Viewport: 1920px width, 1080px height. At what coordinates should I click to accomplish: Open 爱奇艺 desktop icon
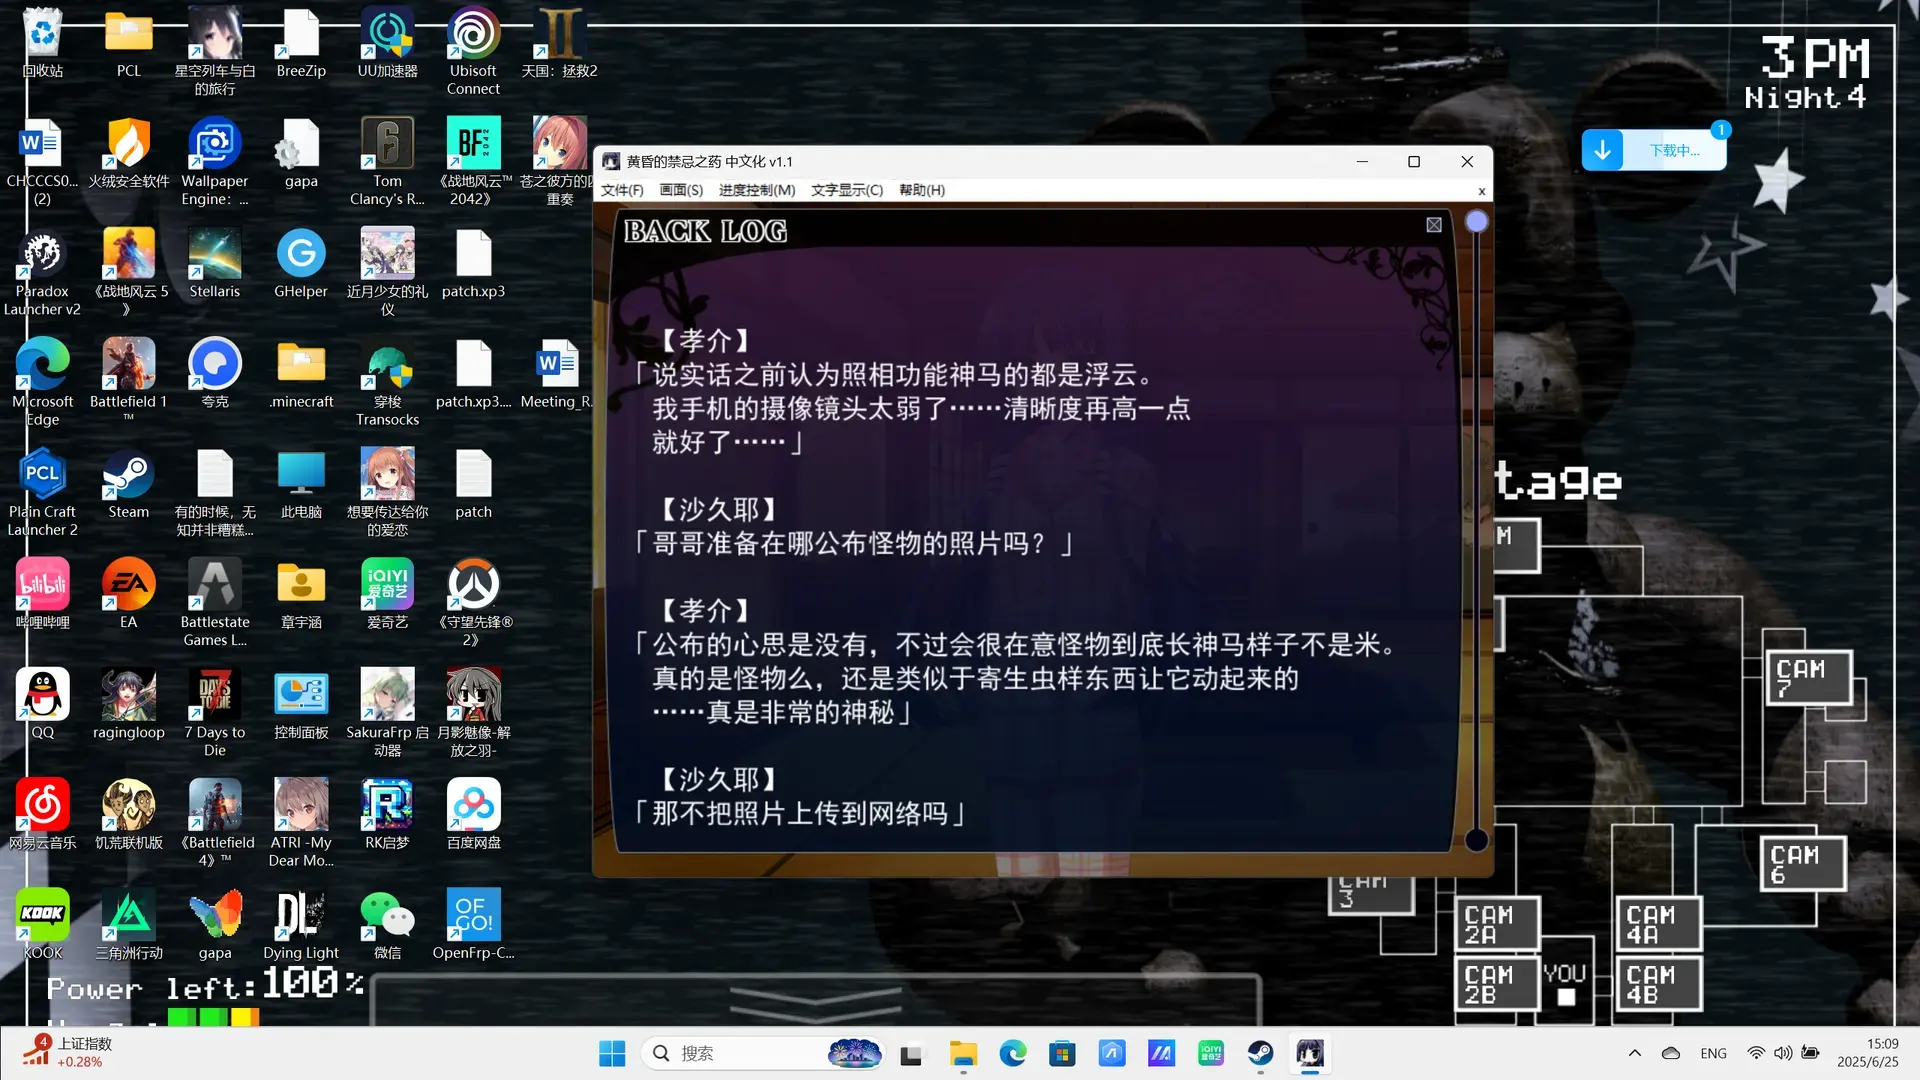387,595
